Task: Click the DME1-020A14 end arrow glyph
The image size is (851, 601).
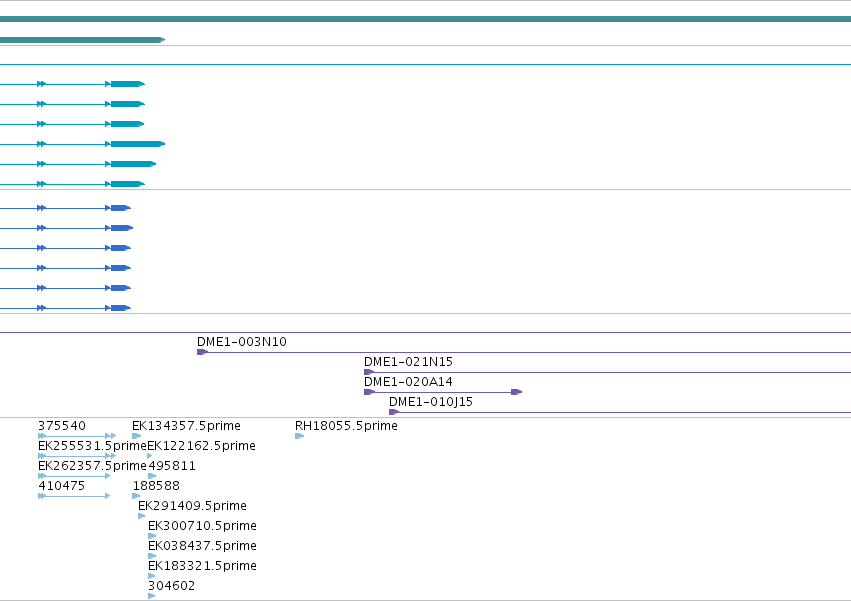Action: coord(517,392)
